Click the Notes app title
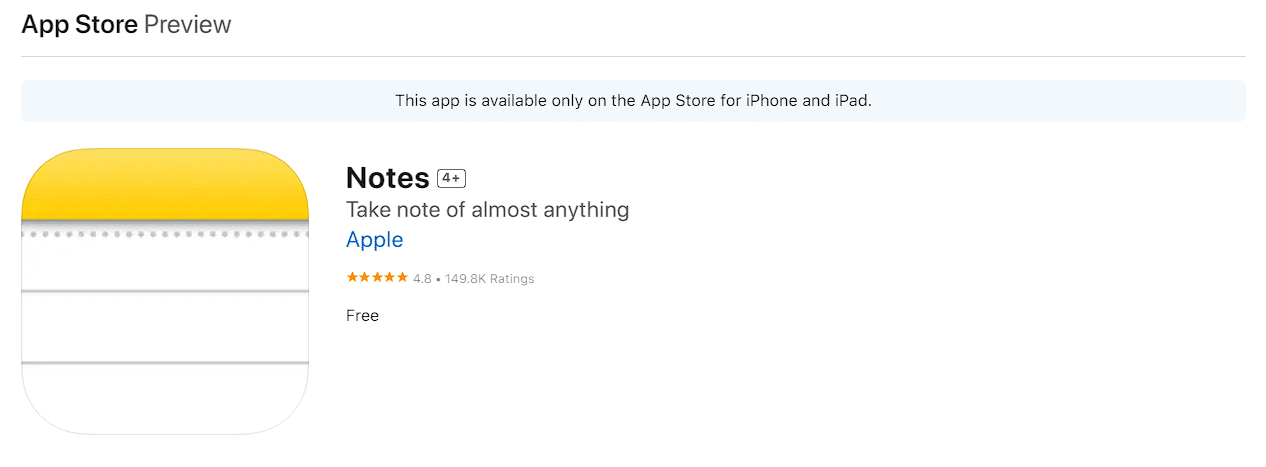The image size is (1266, 467). [x=388, y=178]
